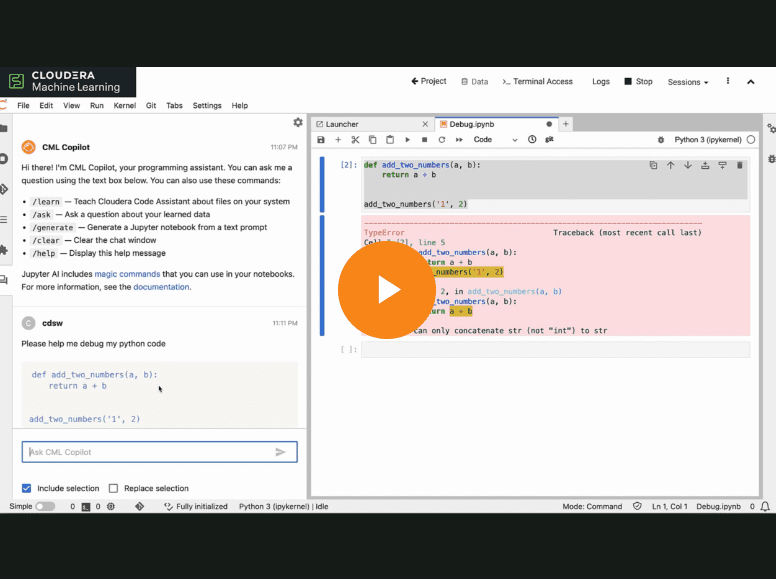Image resolution: width=776 pixels, height=579 pixels.
Task: Open the Git menu
Action: pyautogui.click(x=151, y=105)
